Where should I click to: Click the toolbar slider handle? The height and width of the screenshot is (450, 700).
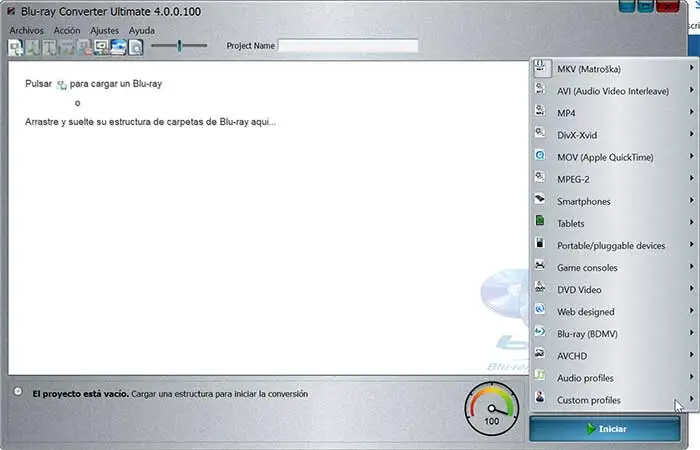(179, 46)
